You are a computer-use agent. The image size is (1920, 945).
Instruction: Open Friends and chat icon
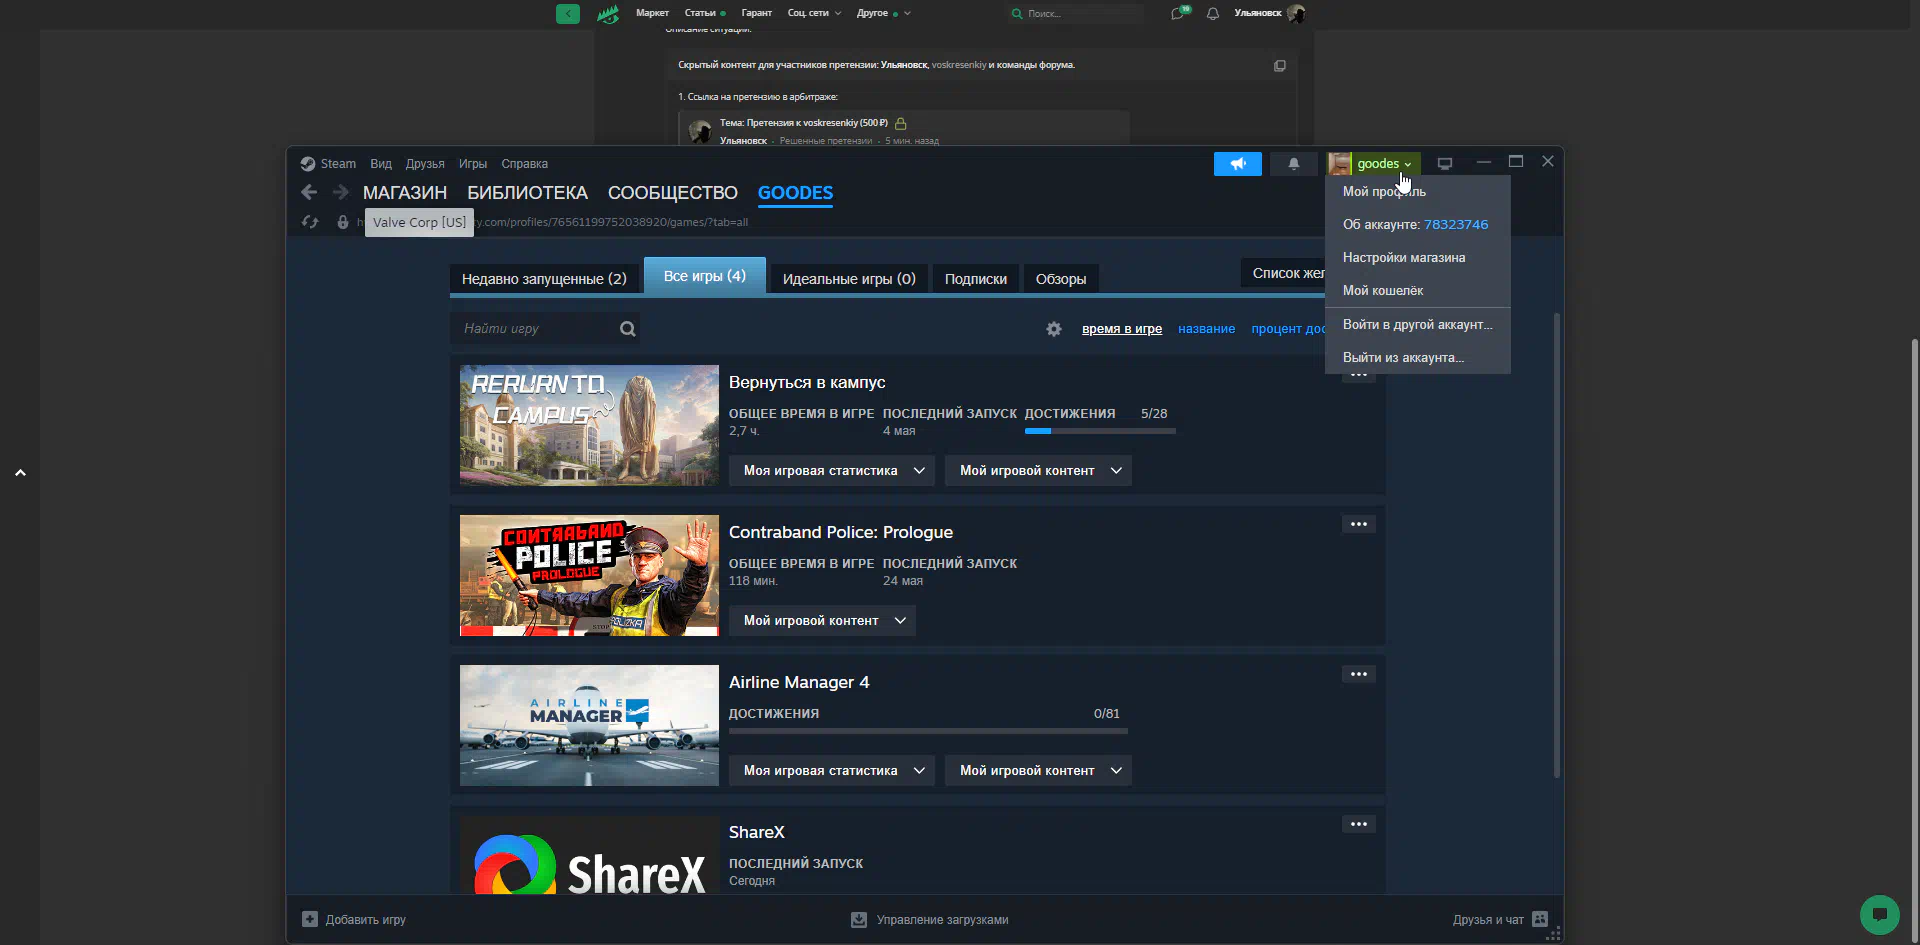click(x=1540, y=919)
